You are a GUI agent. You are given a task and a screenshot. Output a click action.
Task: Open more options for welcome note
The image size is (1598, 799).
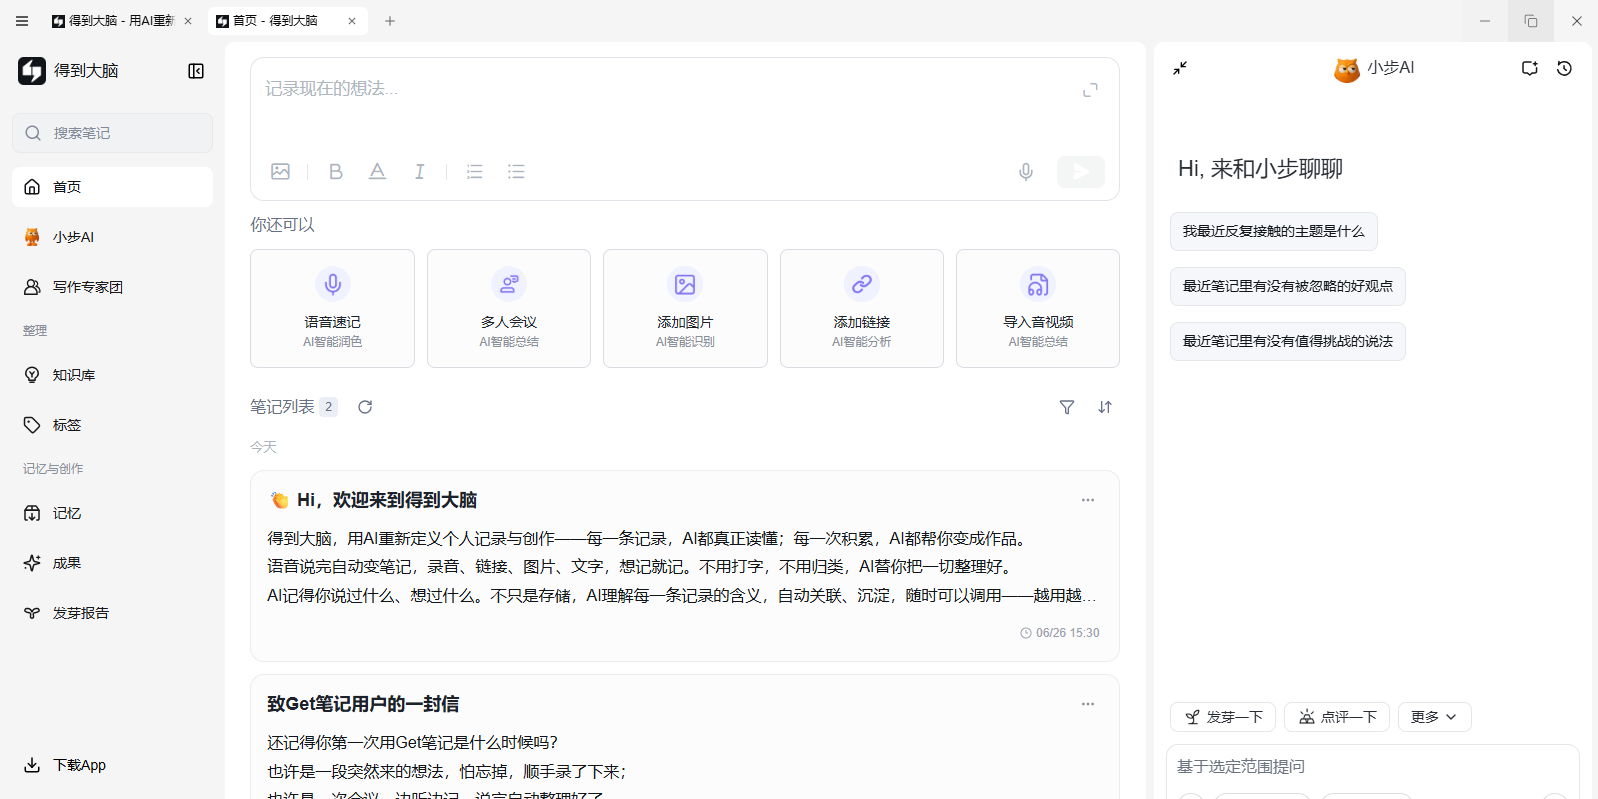point(1088,500)
